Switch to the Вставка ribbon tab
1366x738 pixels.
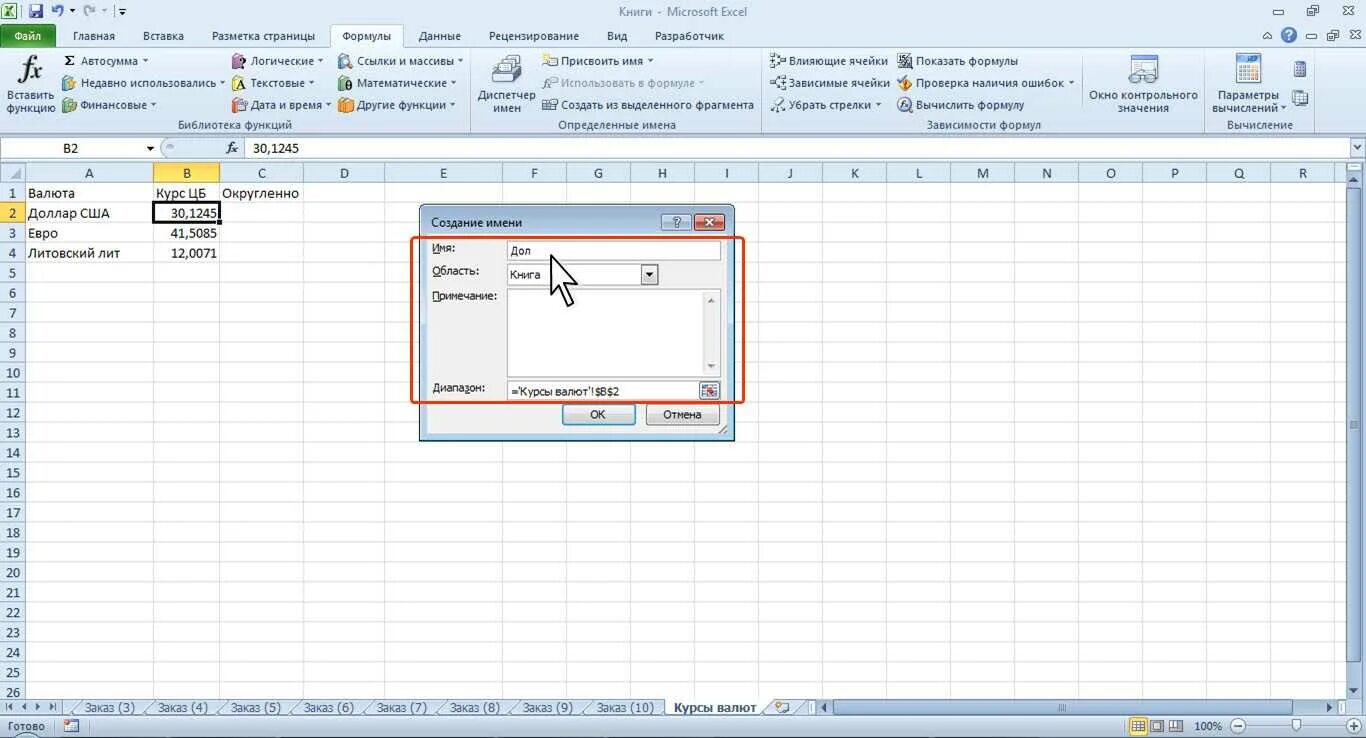(163, 36)
